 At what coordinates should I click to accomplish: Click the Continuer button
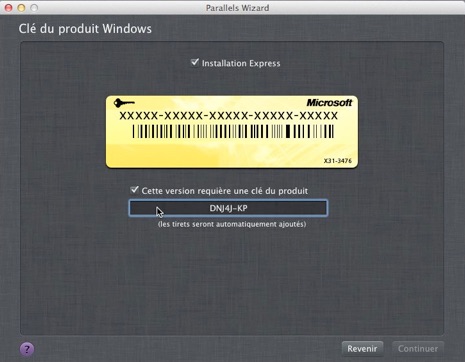tap(418, 349)
